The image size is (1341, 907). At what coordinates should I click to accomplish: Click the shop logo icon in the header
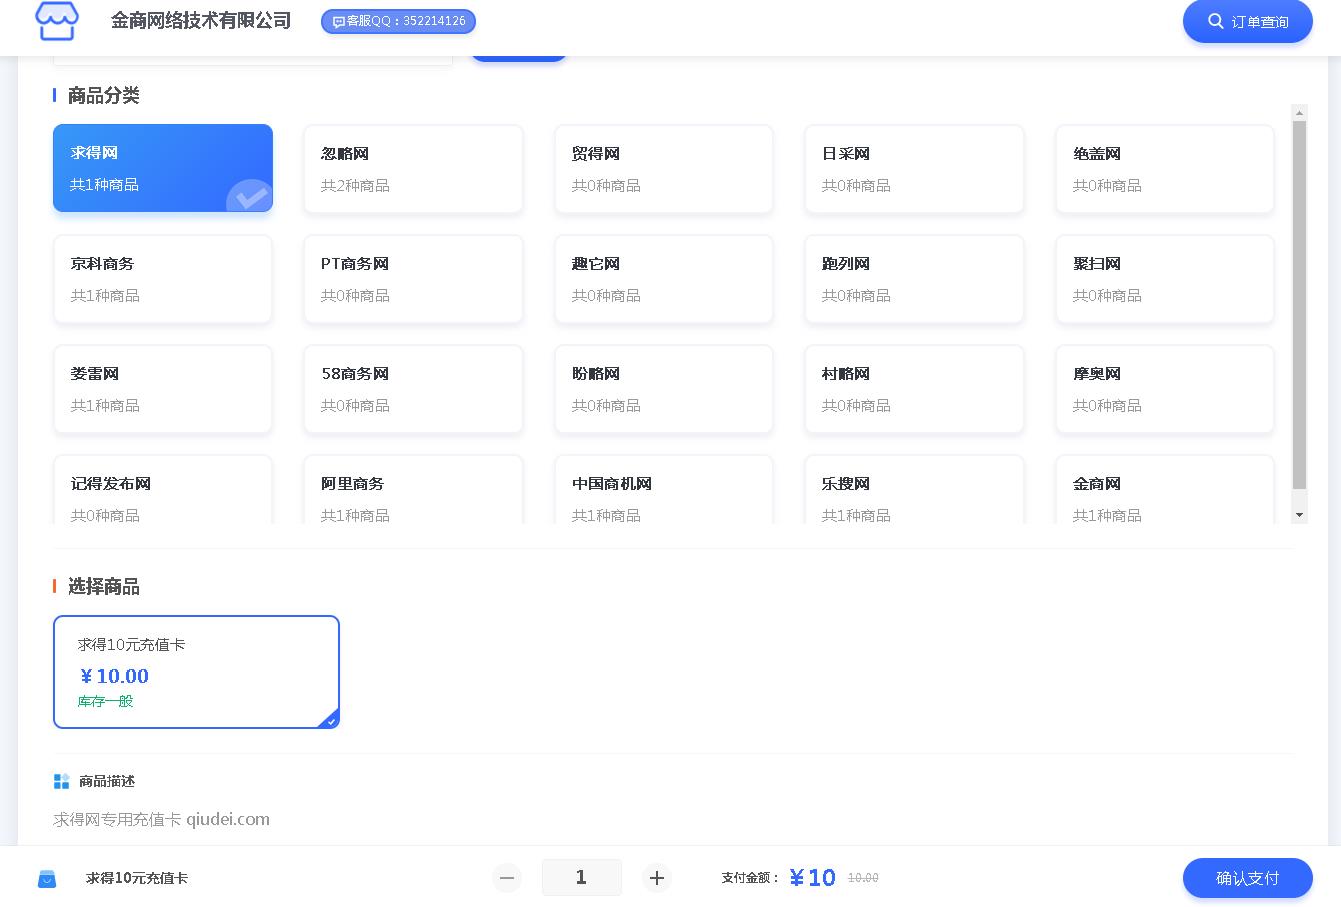pos(56,20)
